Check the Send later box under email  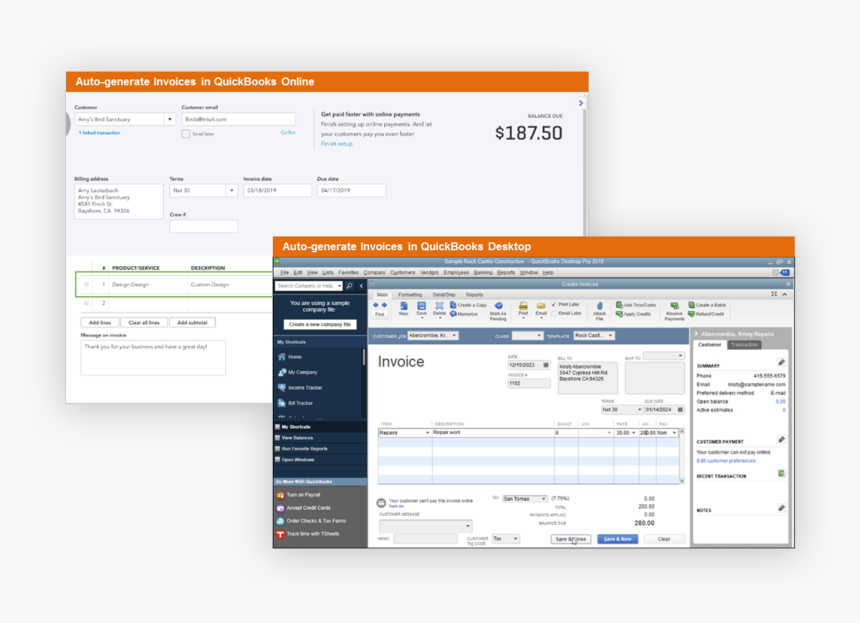pos(186,133)
